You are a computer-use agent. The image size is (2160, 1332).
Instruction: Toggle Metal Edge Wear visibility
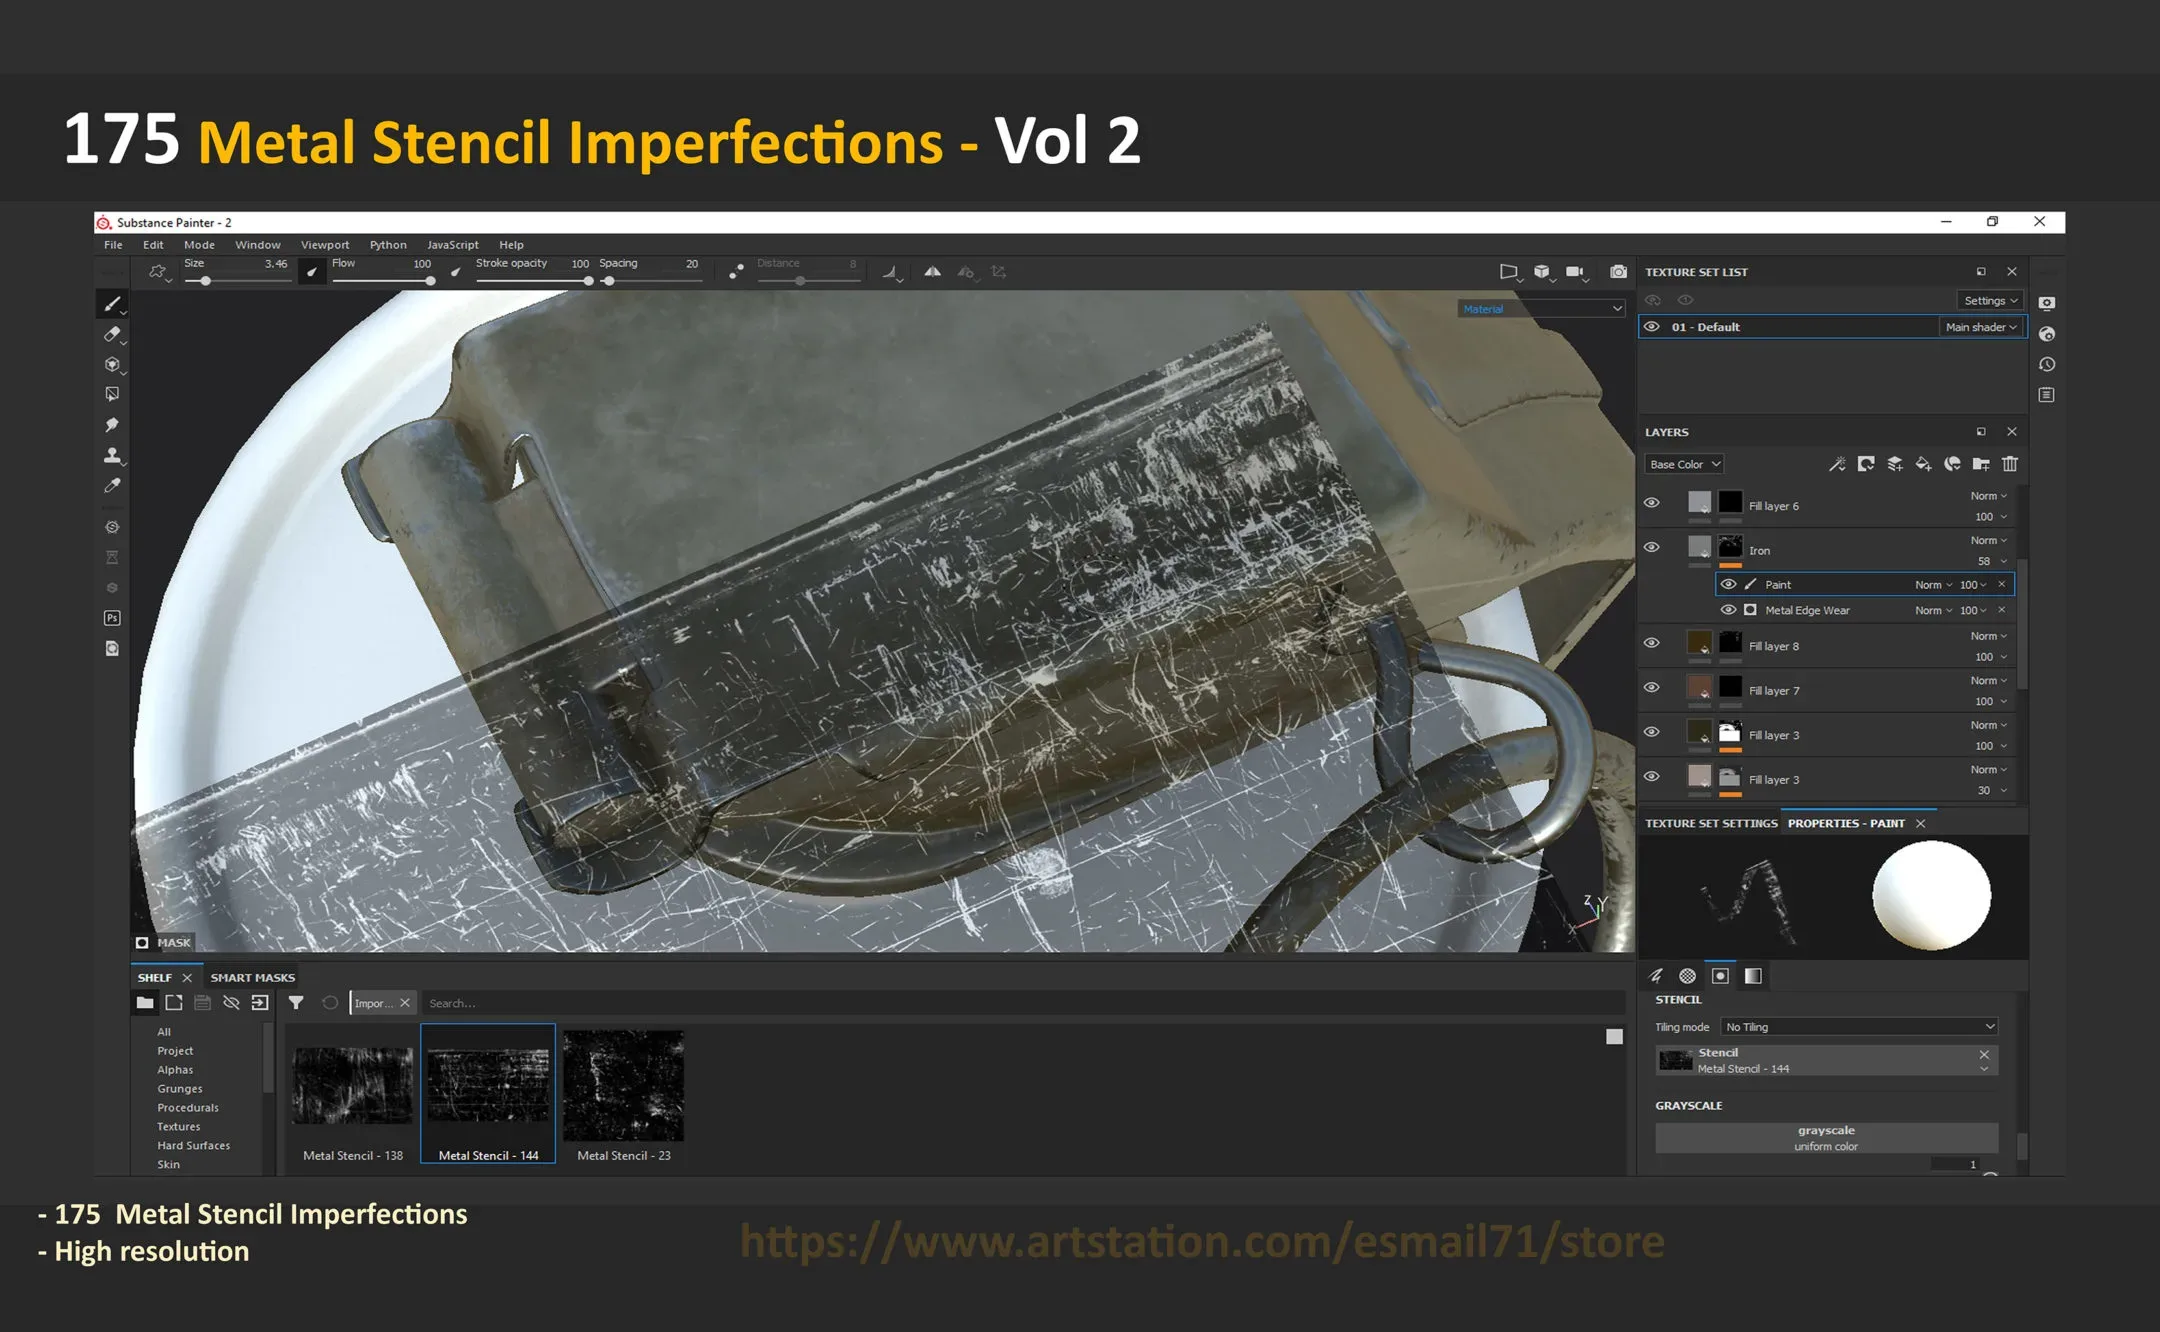(1728, 610)
